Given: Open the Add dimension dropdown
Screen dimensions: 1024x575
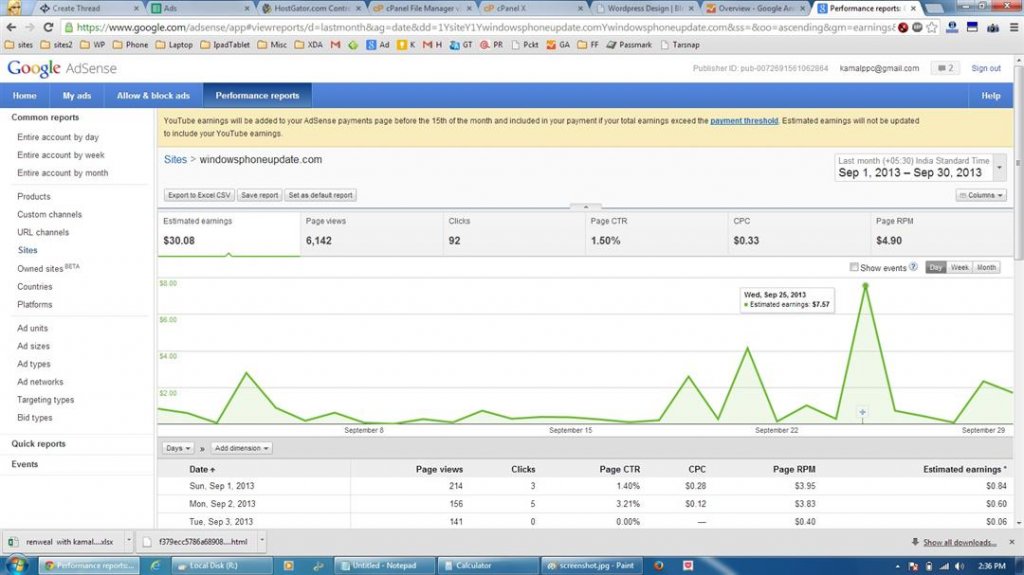Looking at the screenshot, I should coord(241,448).
